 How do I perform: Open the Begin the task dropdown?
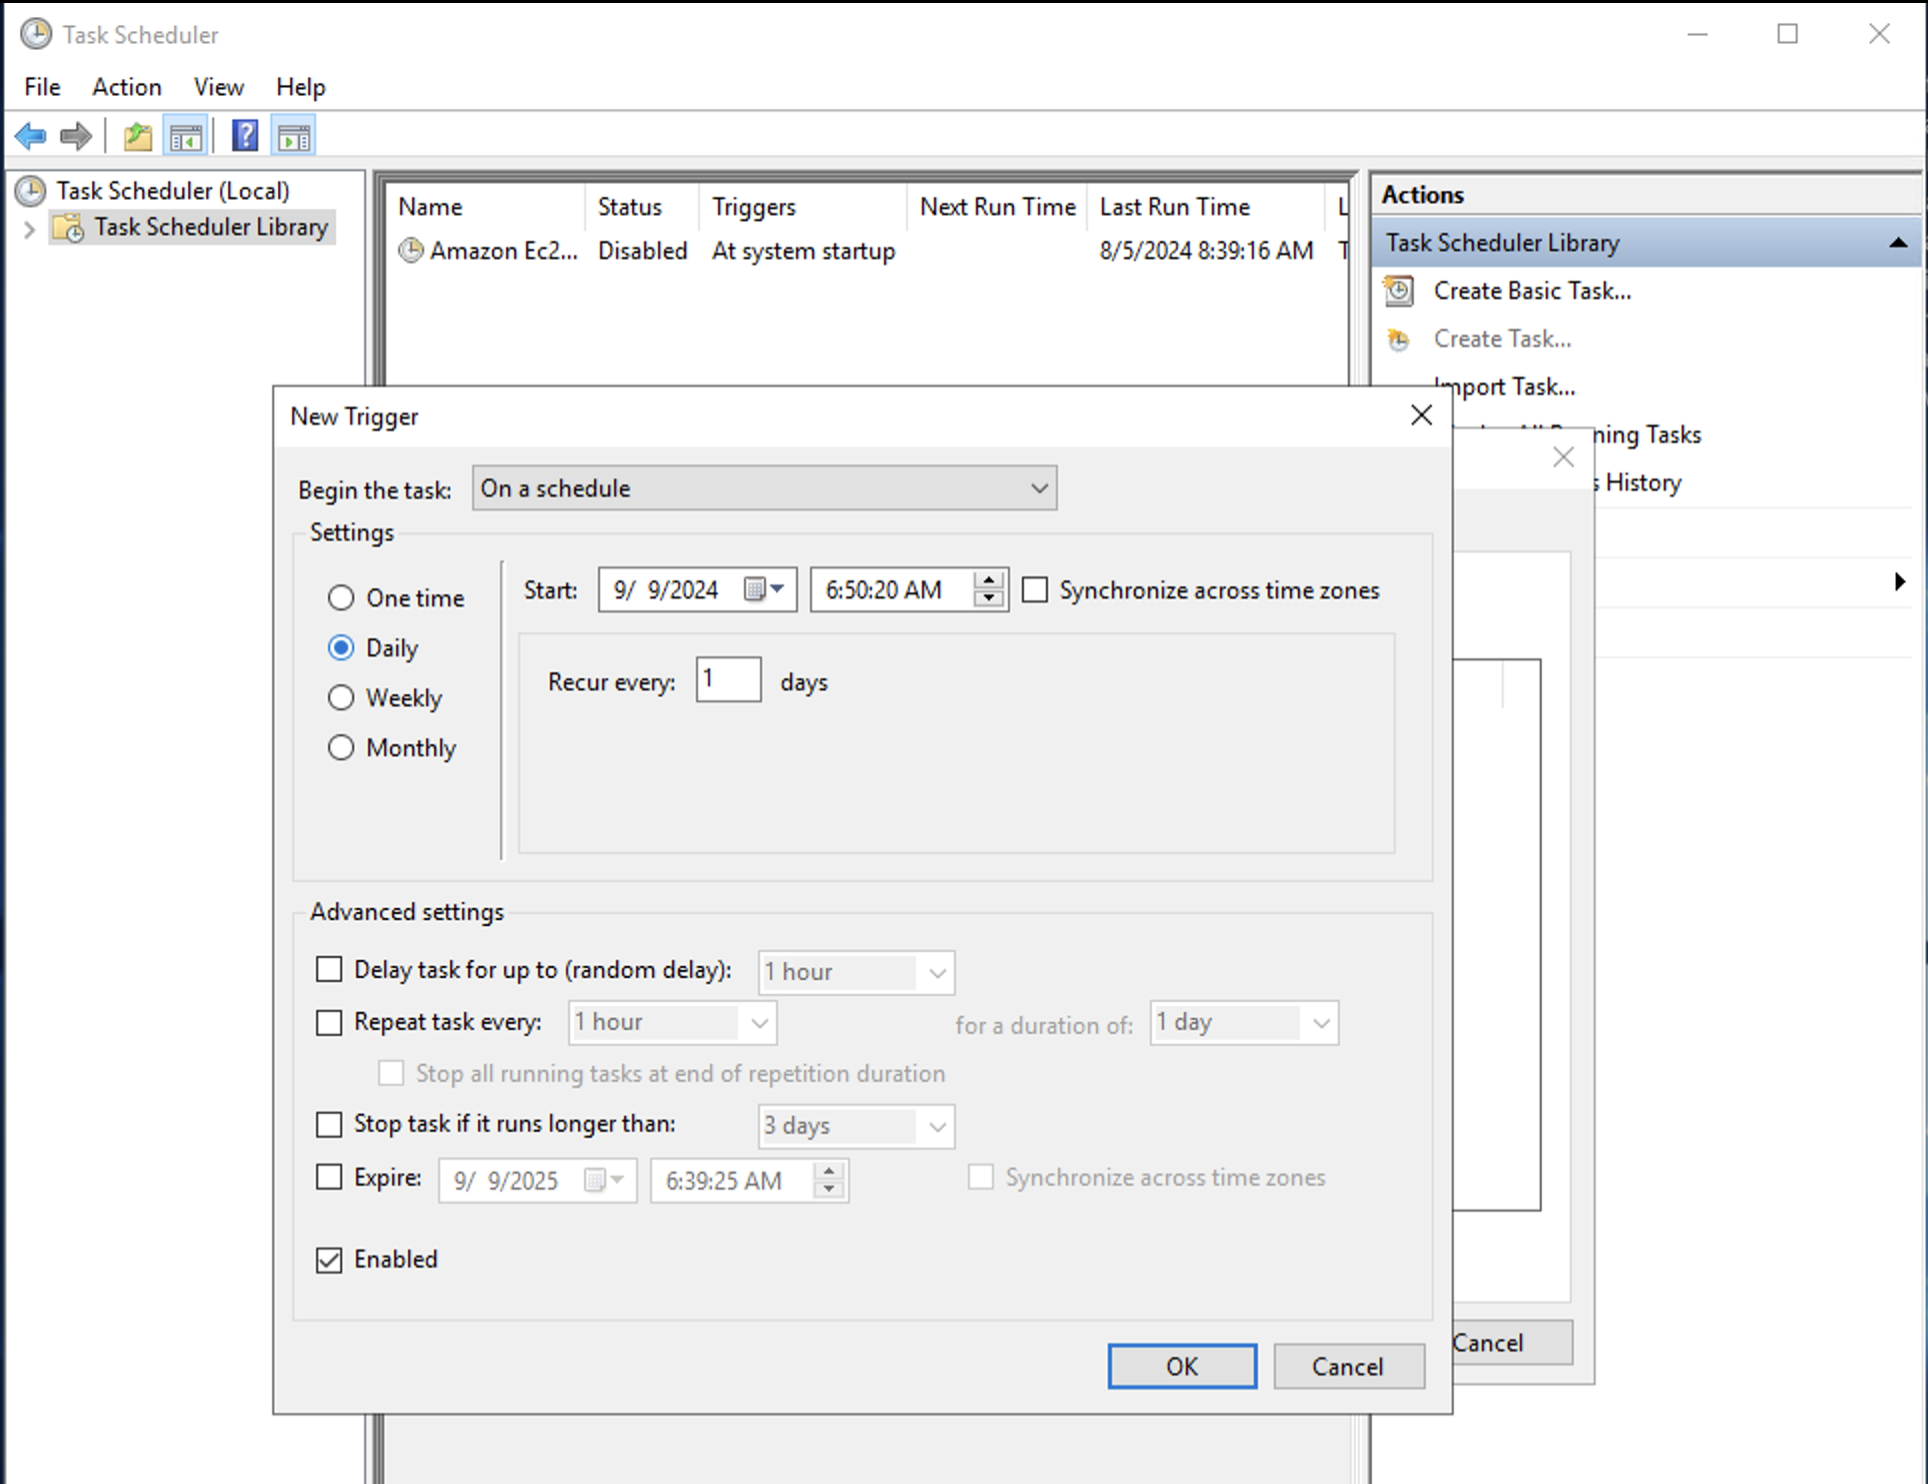764,488
